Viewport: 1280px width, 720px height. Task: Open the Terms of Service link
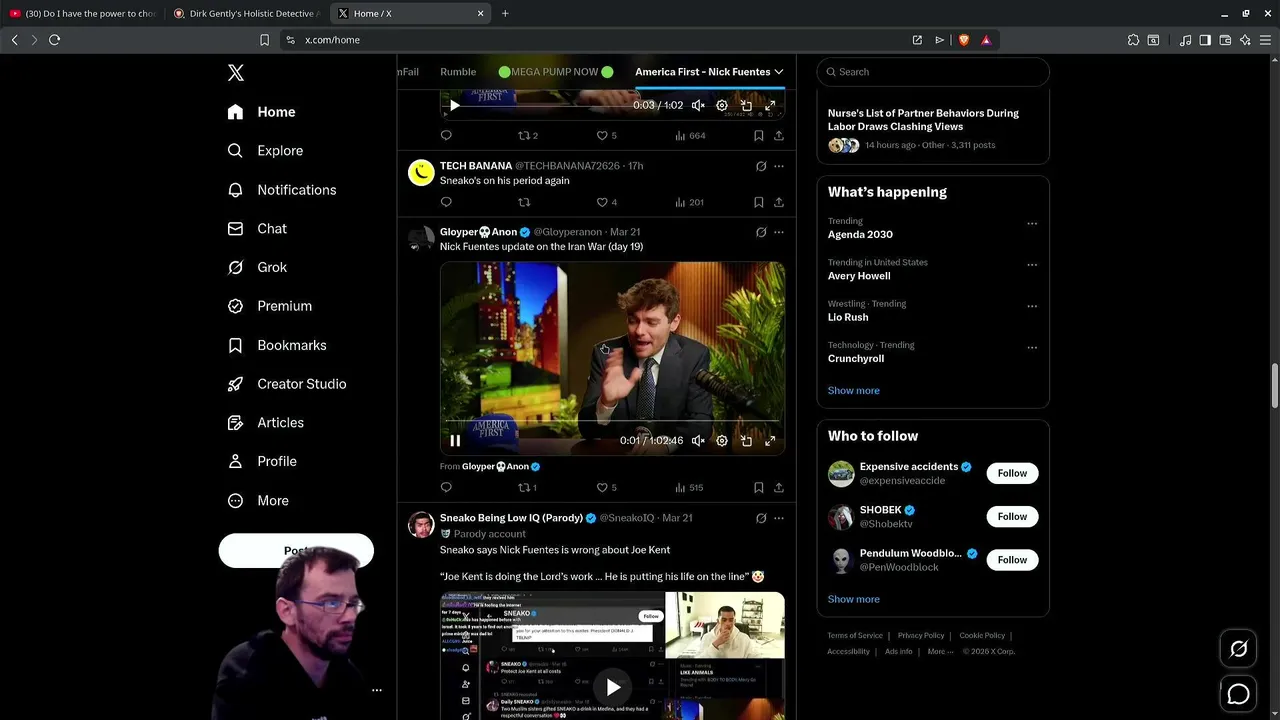(855, 636)
